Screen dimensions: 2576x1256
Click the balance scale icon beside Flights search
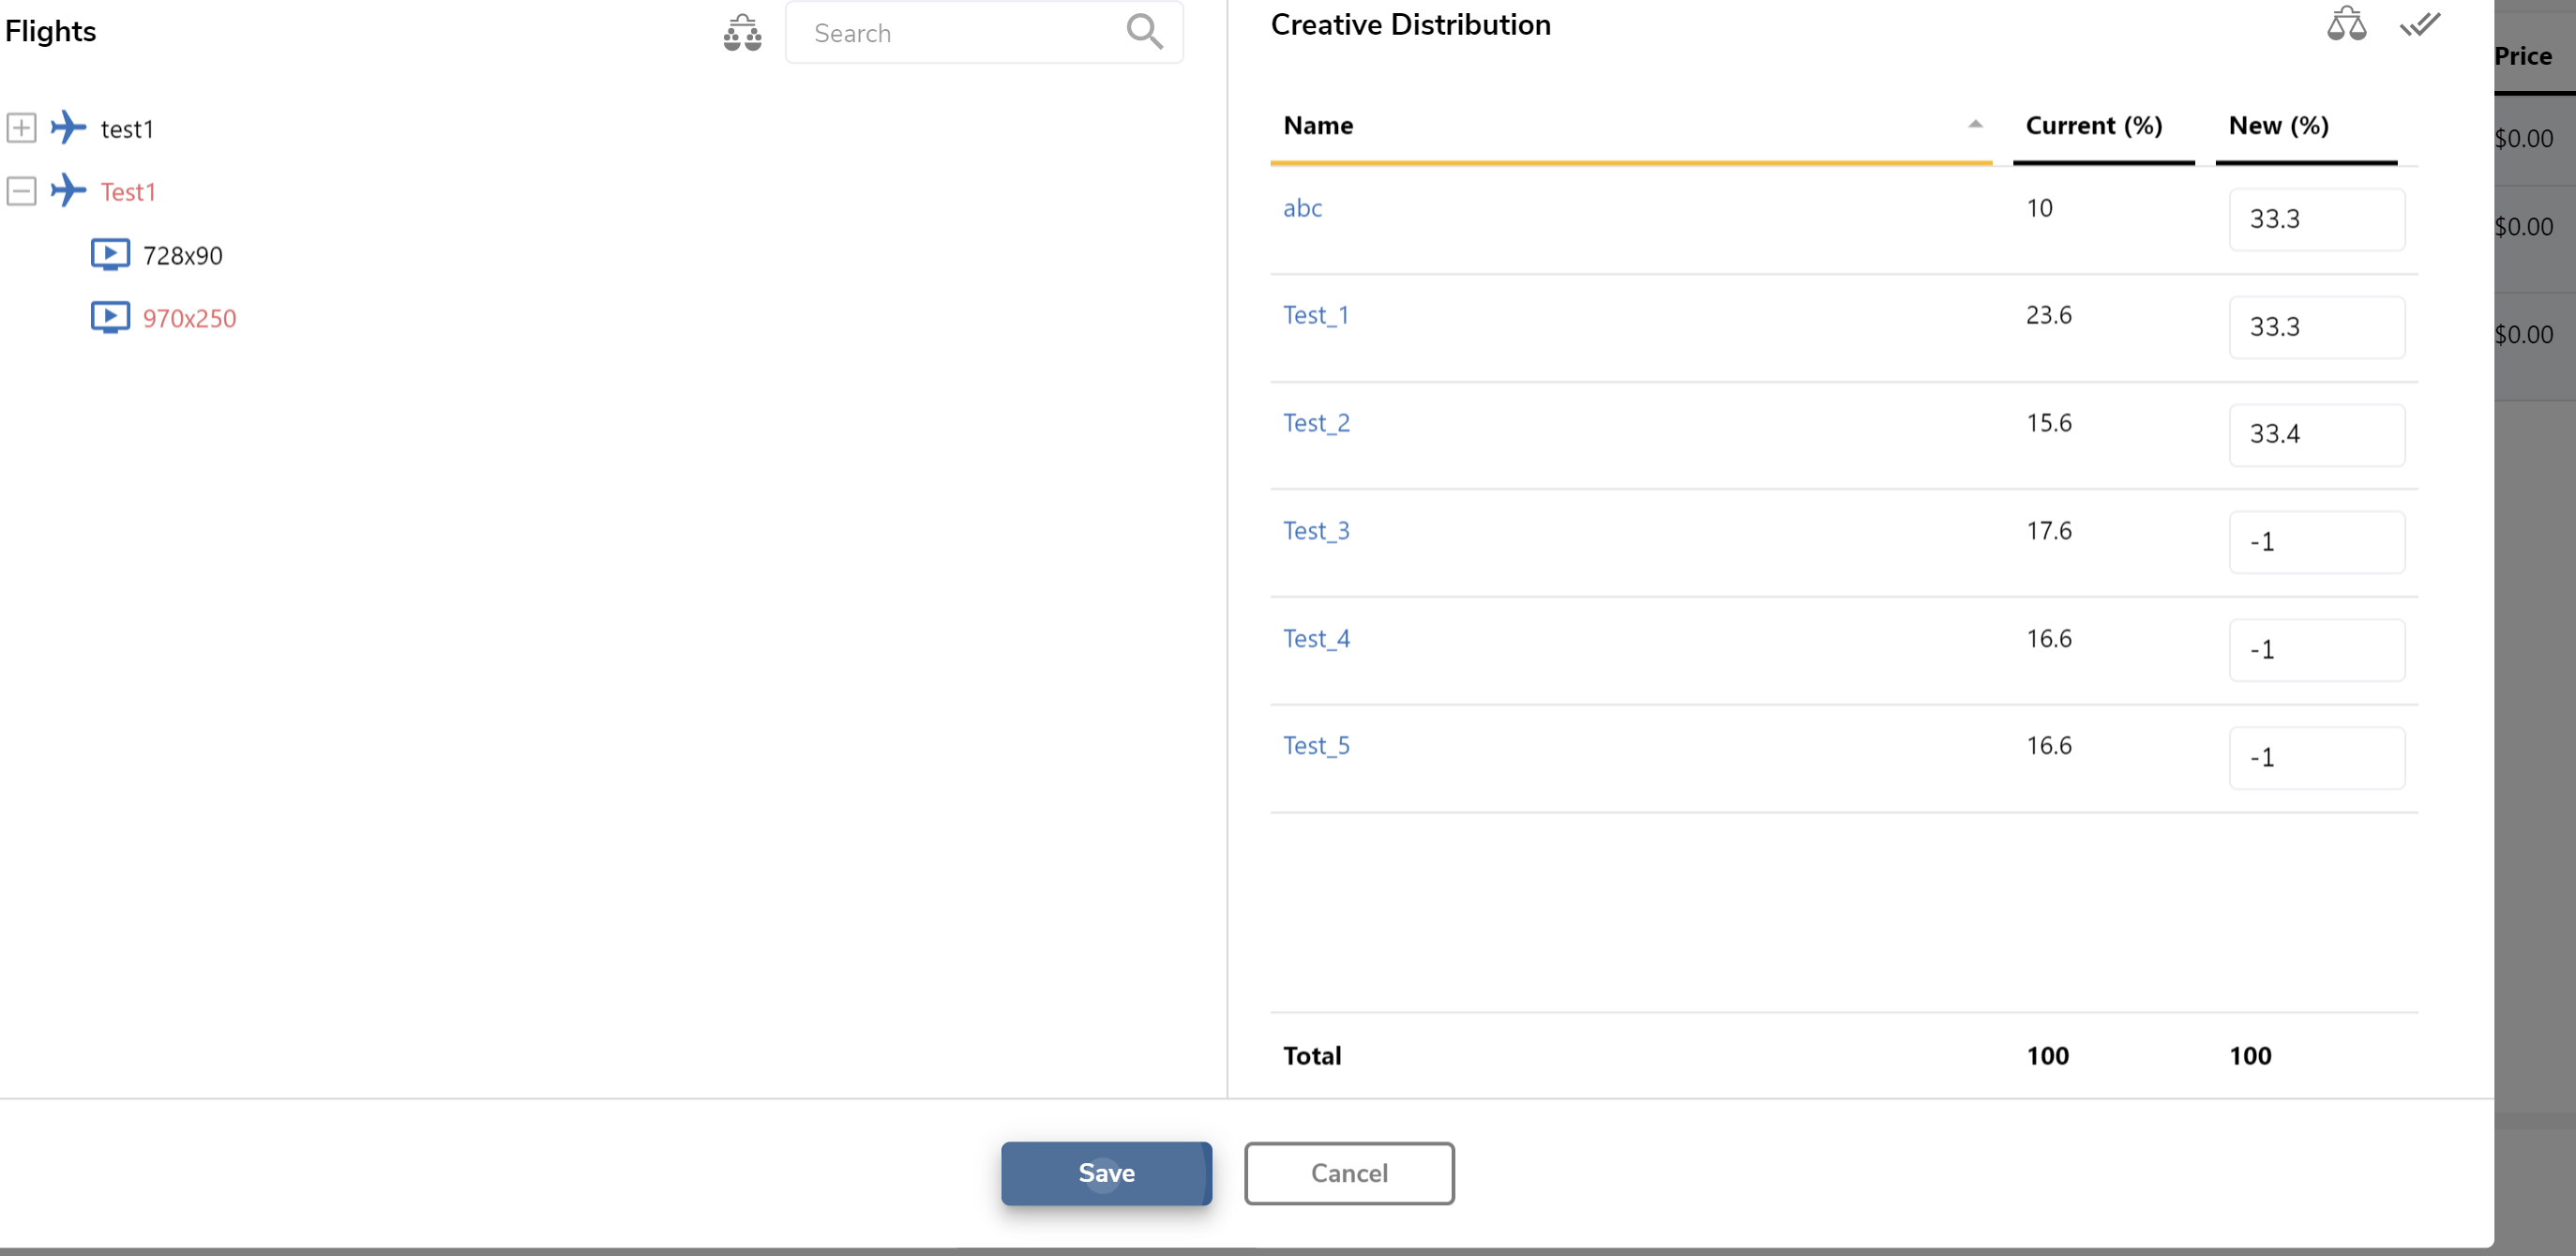pyautogui.click(x=742, y=33)
